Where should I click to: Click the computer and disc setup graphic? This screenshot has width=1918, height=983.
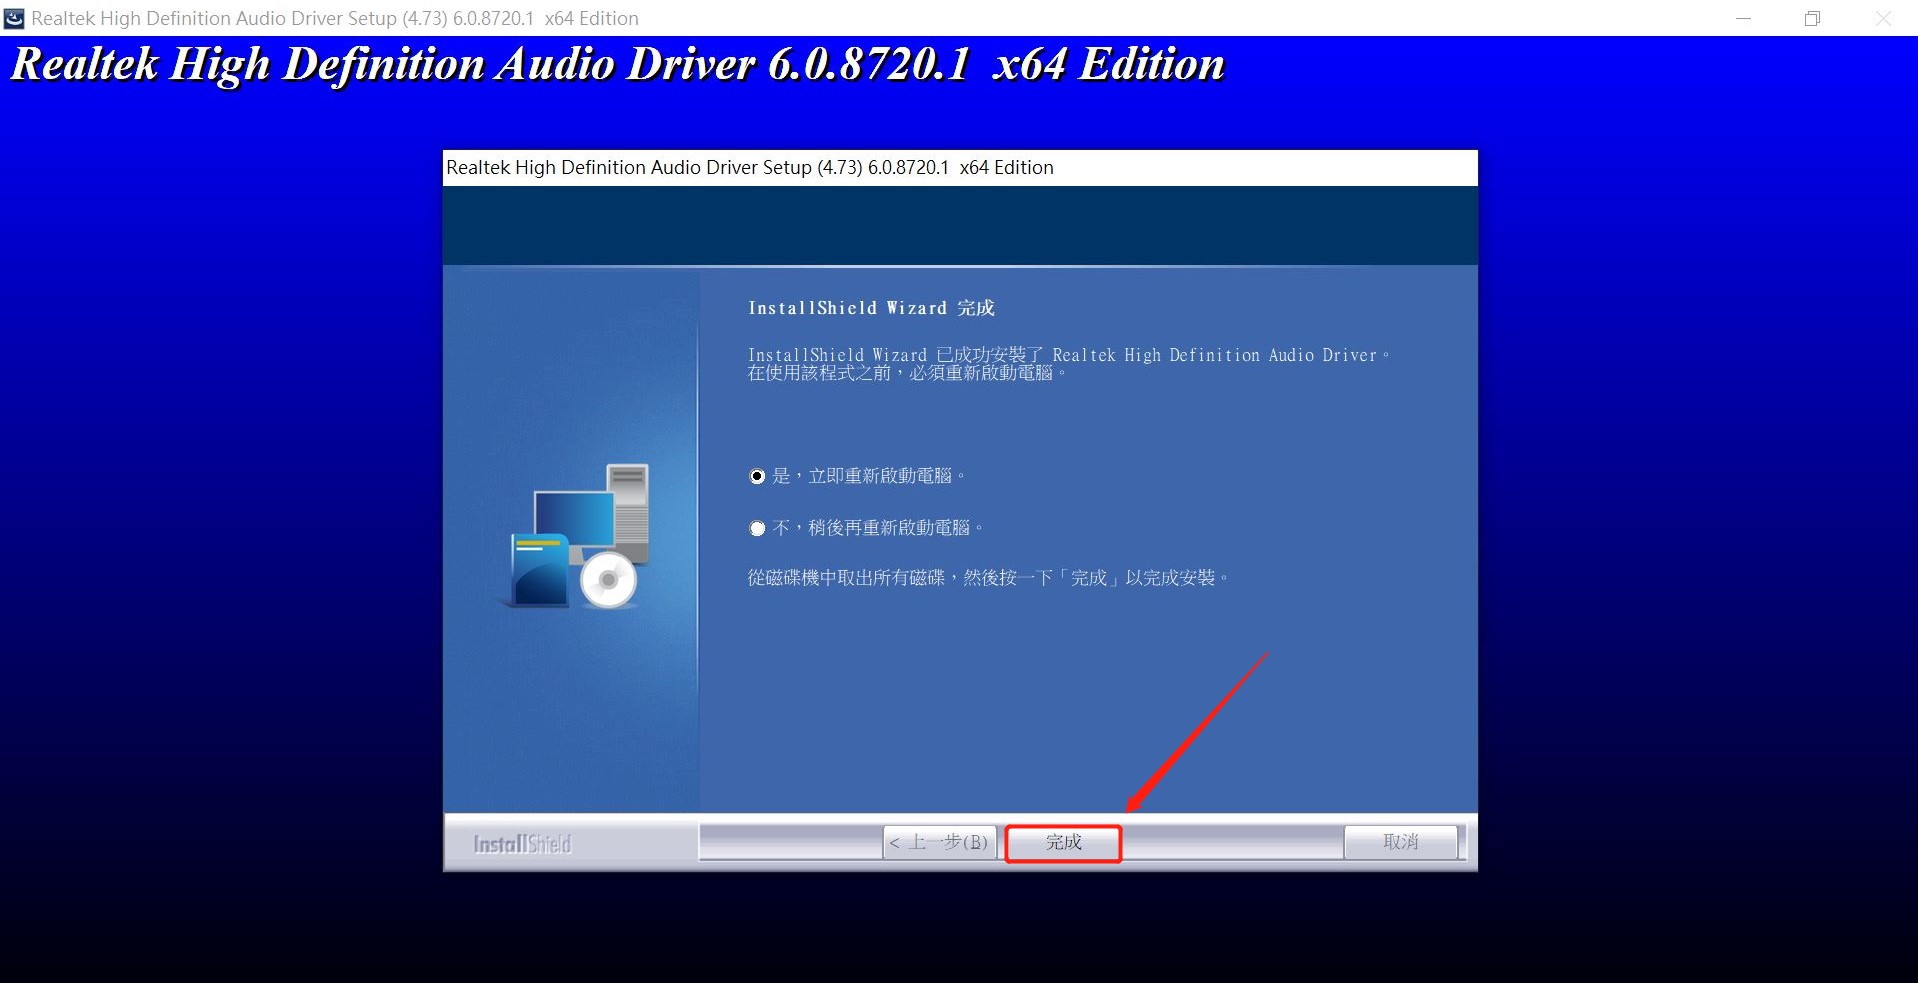click(577, 537)
